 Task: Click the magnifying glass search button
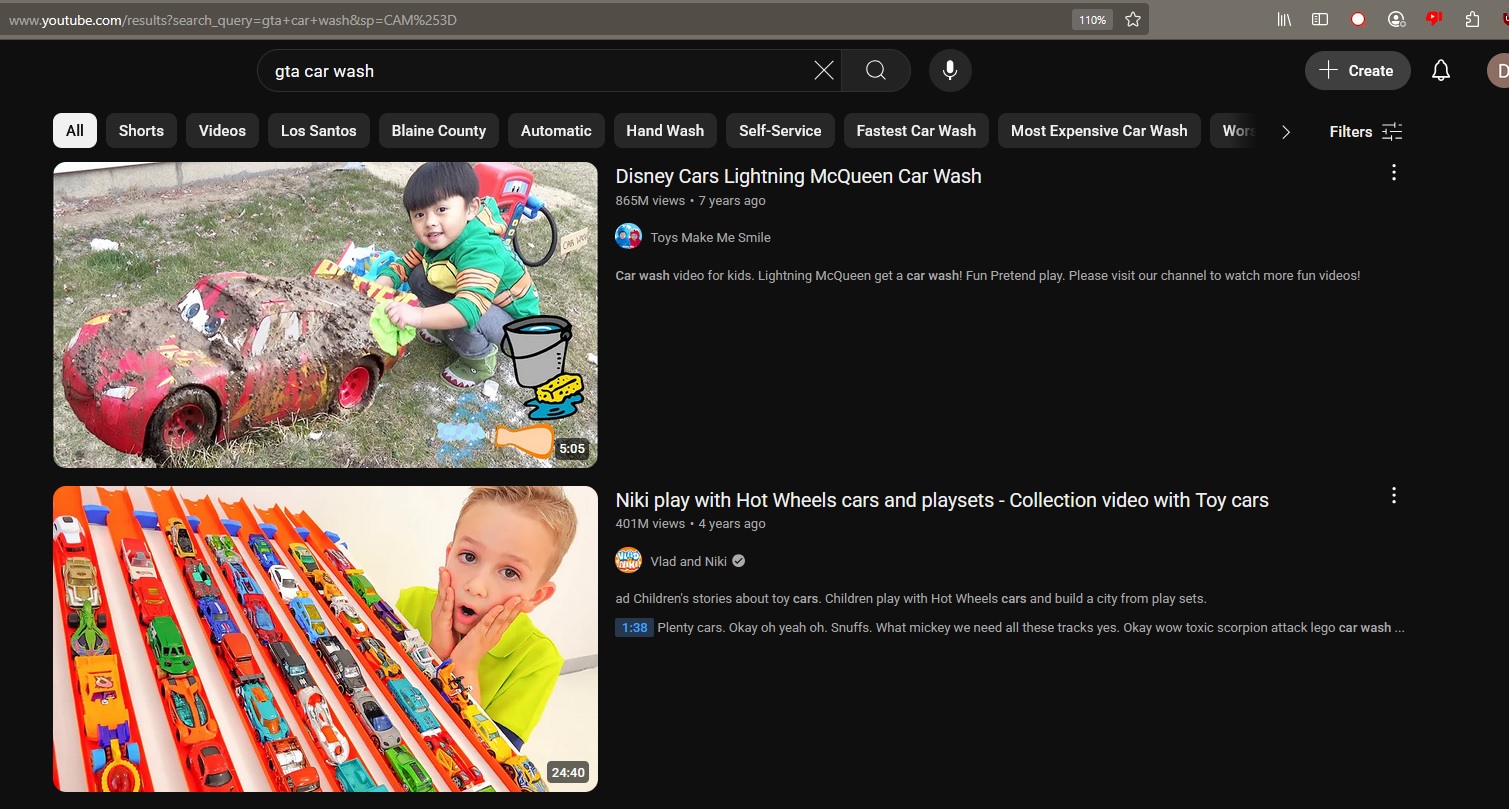[876, 70]
